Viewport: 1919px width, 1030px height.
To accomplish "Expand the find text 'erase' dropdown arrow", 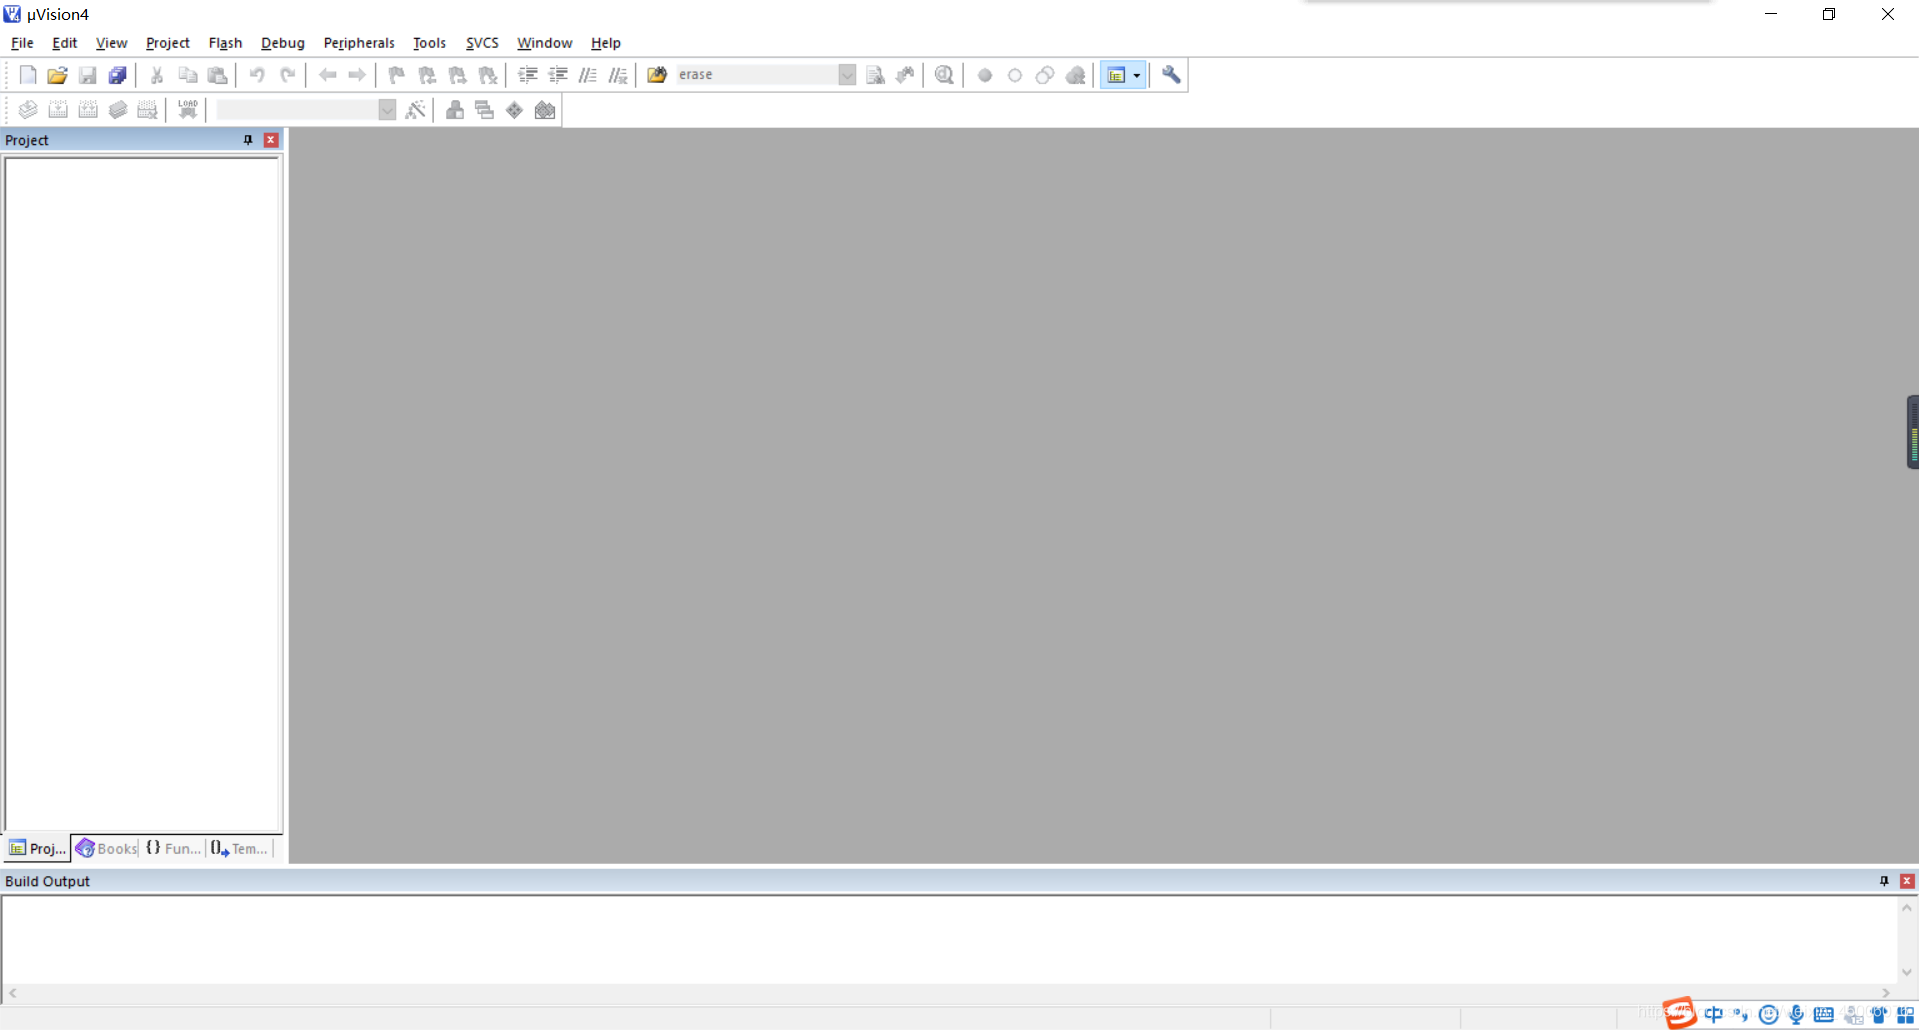I will click(x=847, y=75).
